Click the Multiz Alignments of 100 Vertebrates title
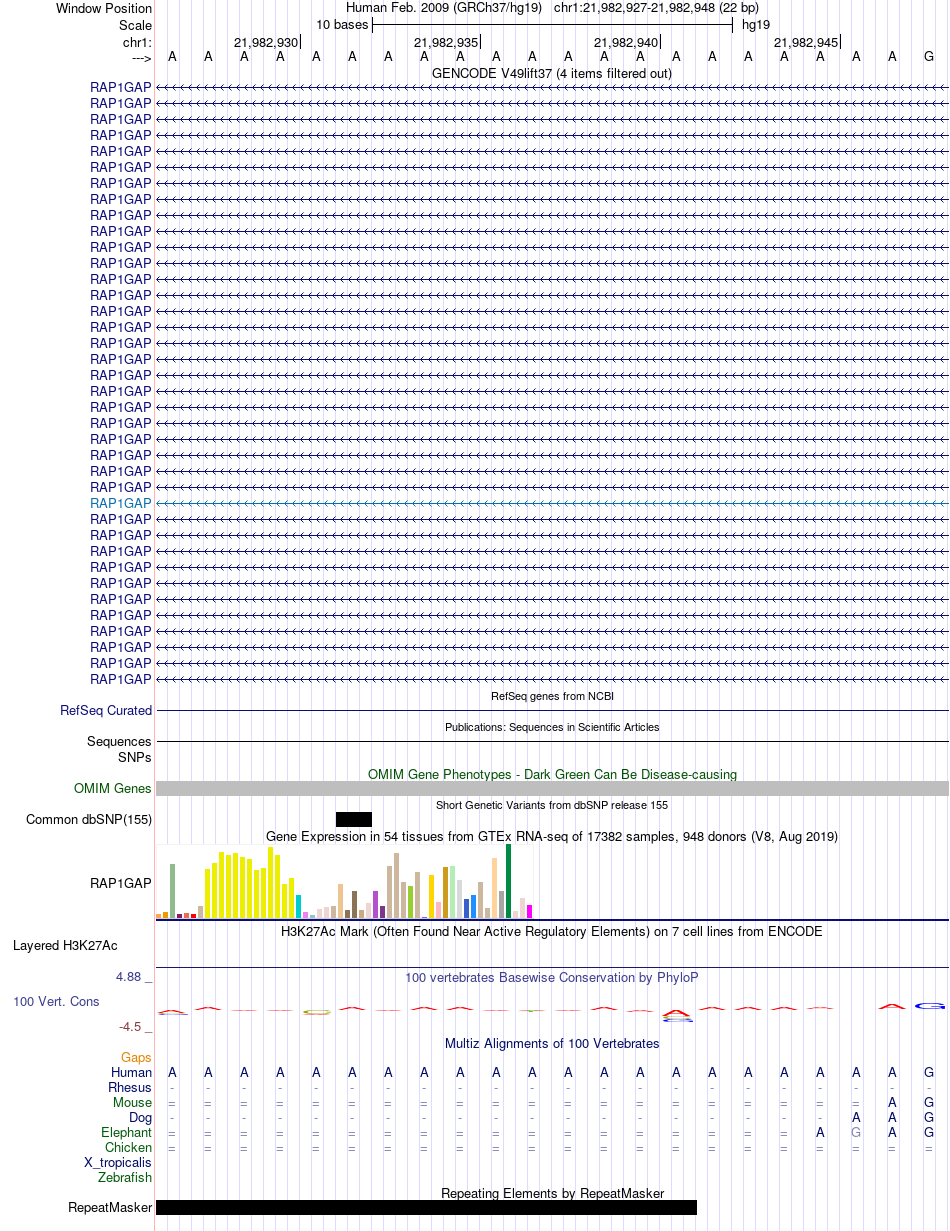This screenshot has width=950, height=1231. tap(552, 1043)
